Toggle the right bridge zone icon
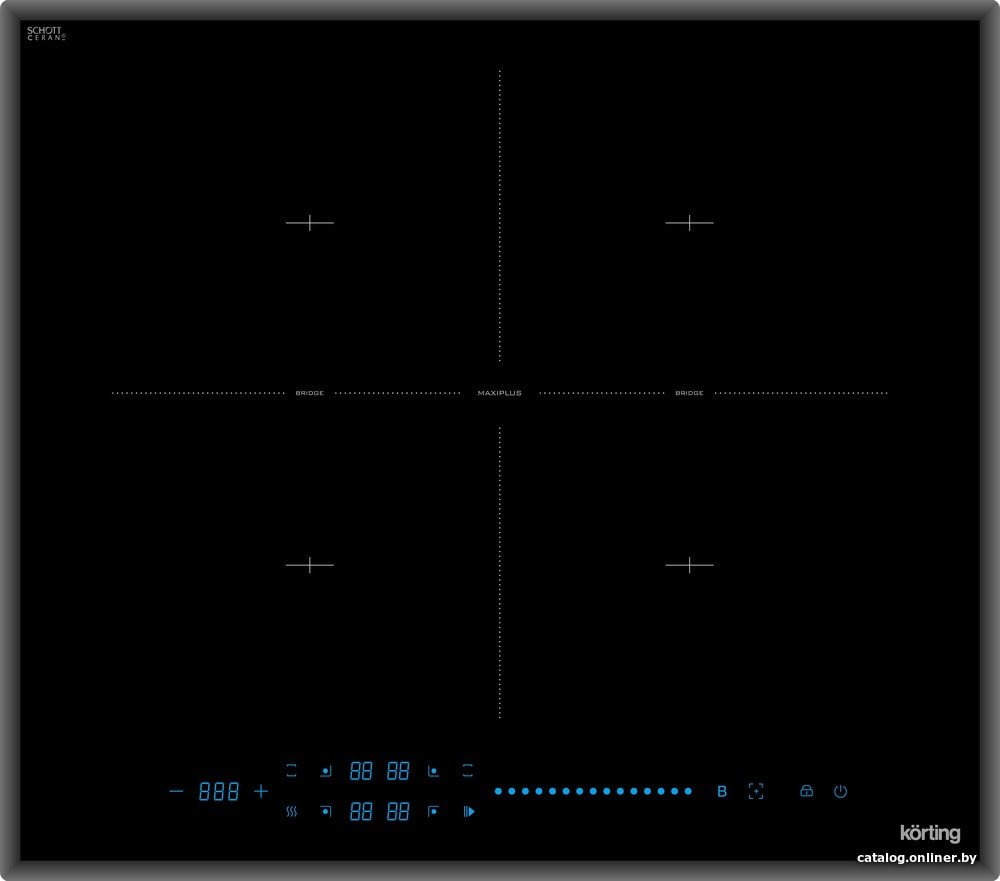 (467, 771)
